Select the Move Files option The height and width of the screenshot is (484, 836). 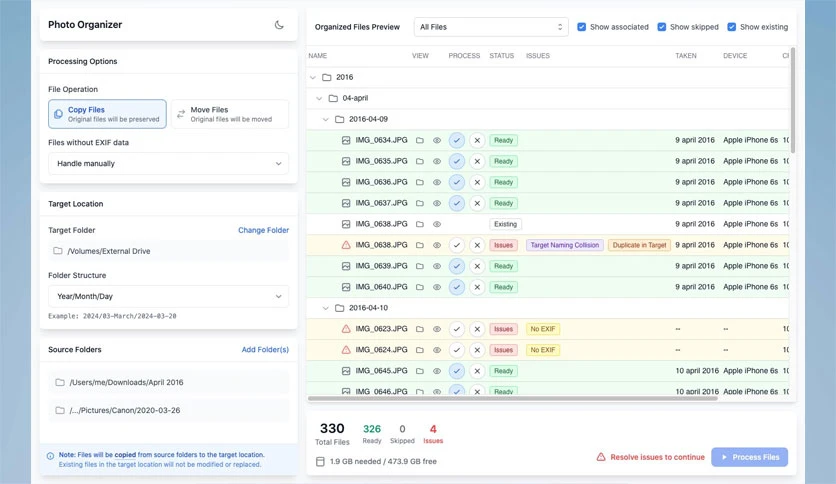[x=230, y=114]
